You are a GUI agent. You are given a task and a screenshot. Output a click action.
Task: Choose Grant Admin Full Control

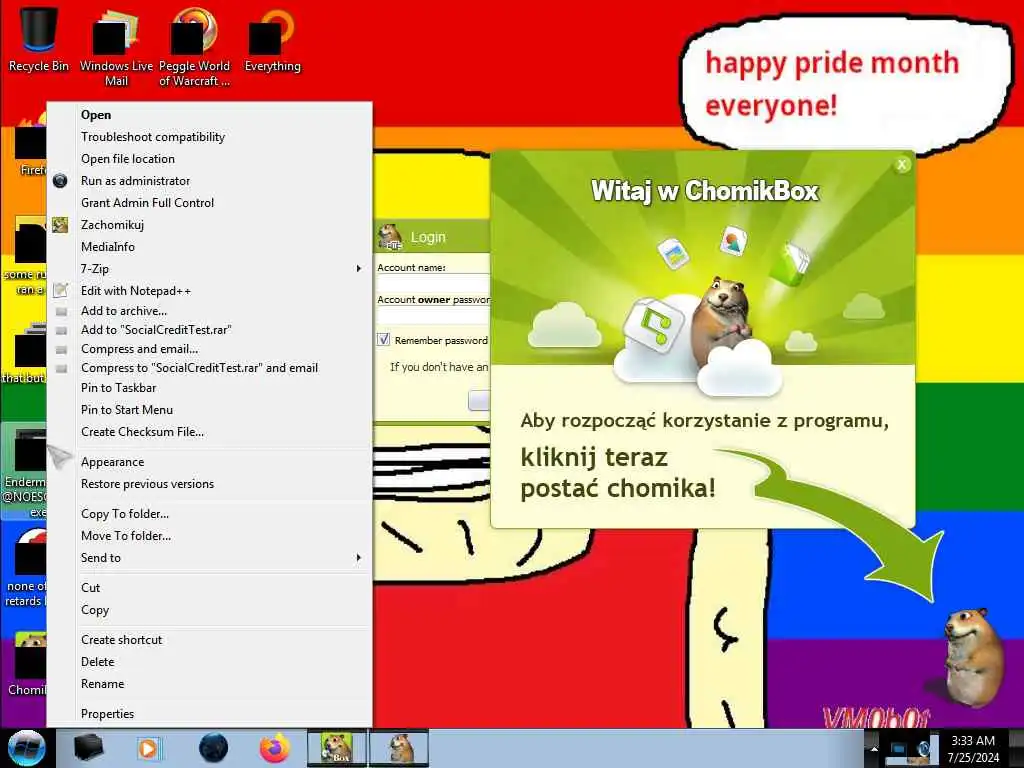tap(209, 203)
